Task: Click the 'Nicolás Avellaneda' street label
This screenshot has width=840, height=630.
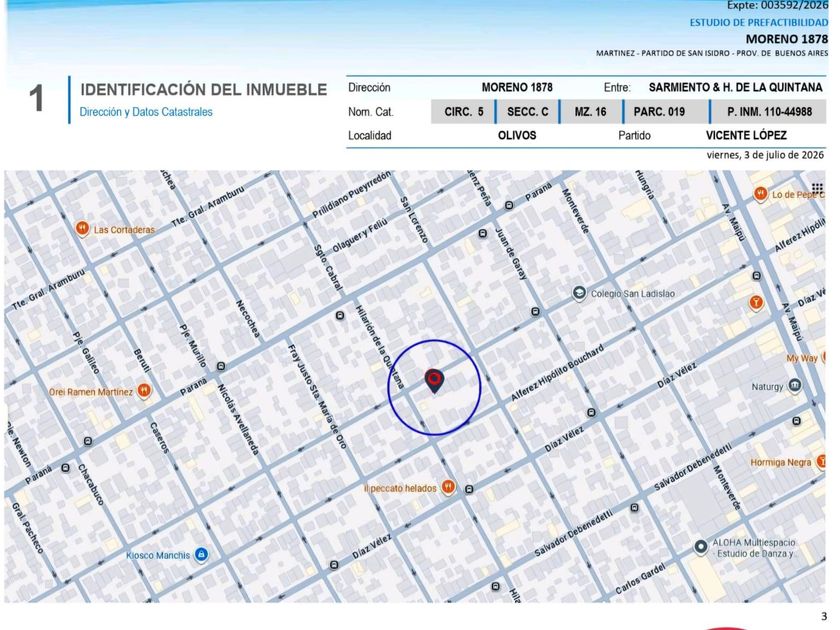Action: (x=238, y=419)
